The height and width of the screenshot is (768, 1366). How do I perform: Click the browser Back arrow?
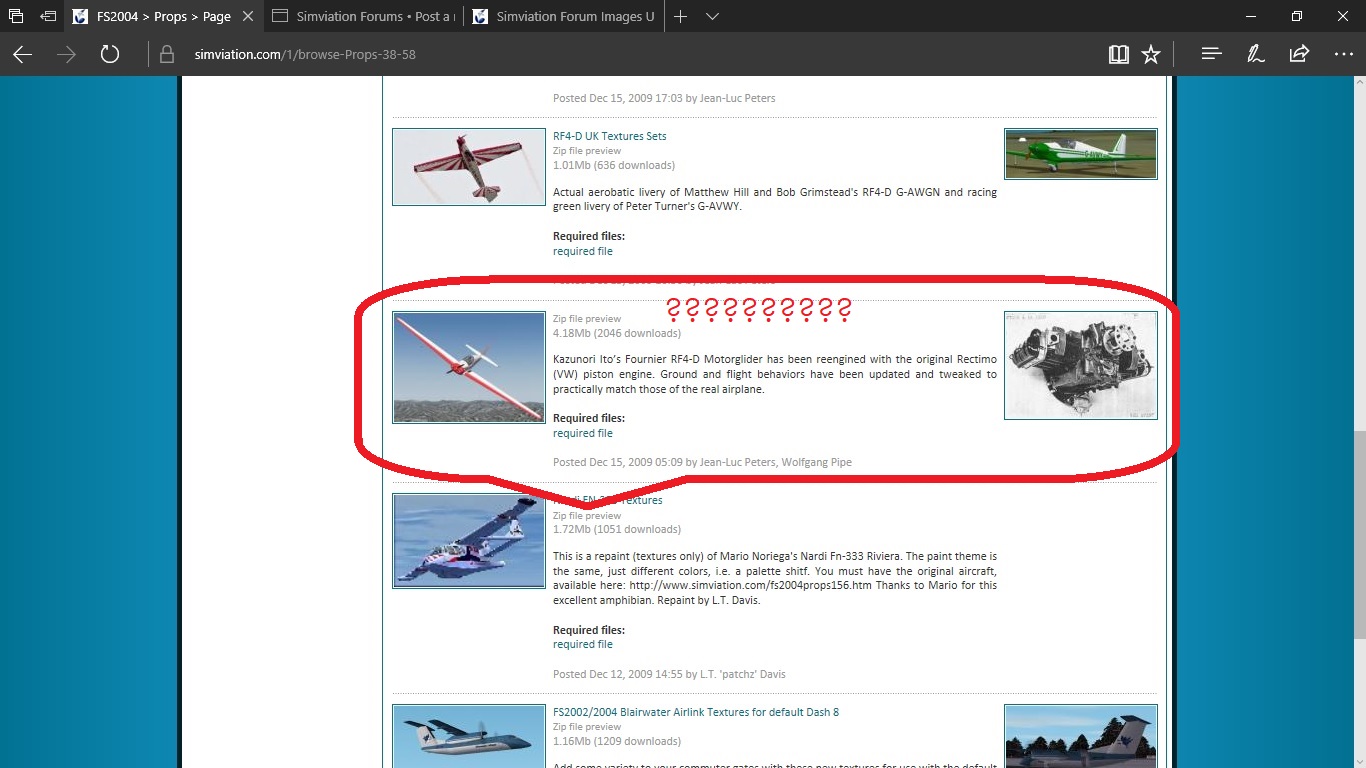(x=22, y=54)
